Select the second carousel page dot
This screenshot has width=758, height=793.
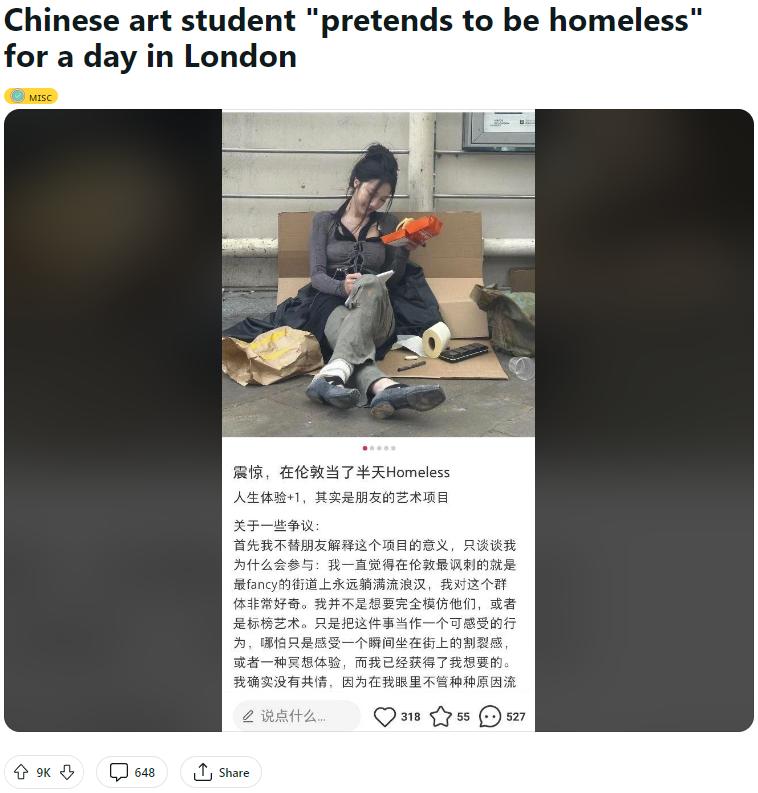372,448
